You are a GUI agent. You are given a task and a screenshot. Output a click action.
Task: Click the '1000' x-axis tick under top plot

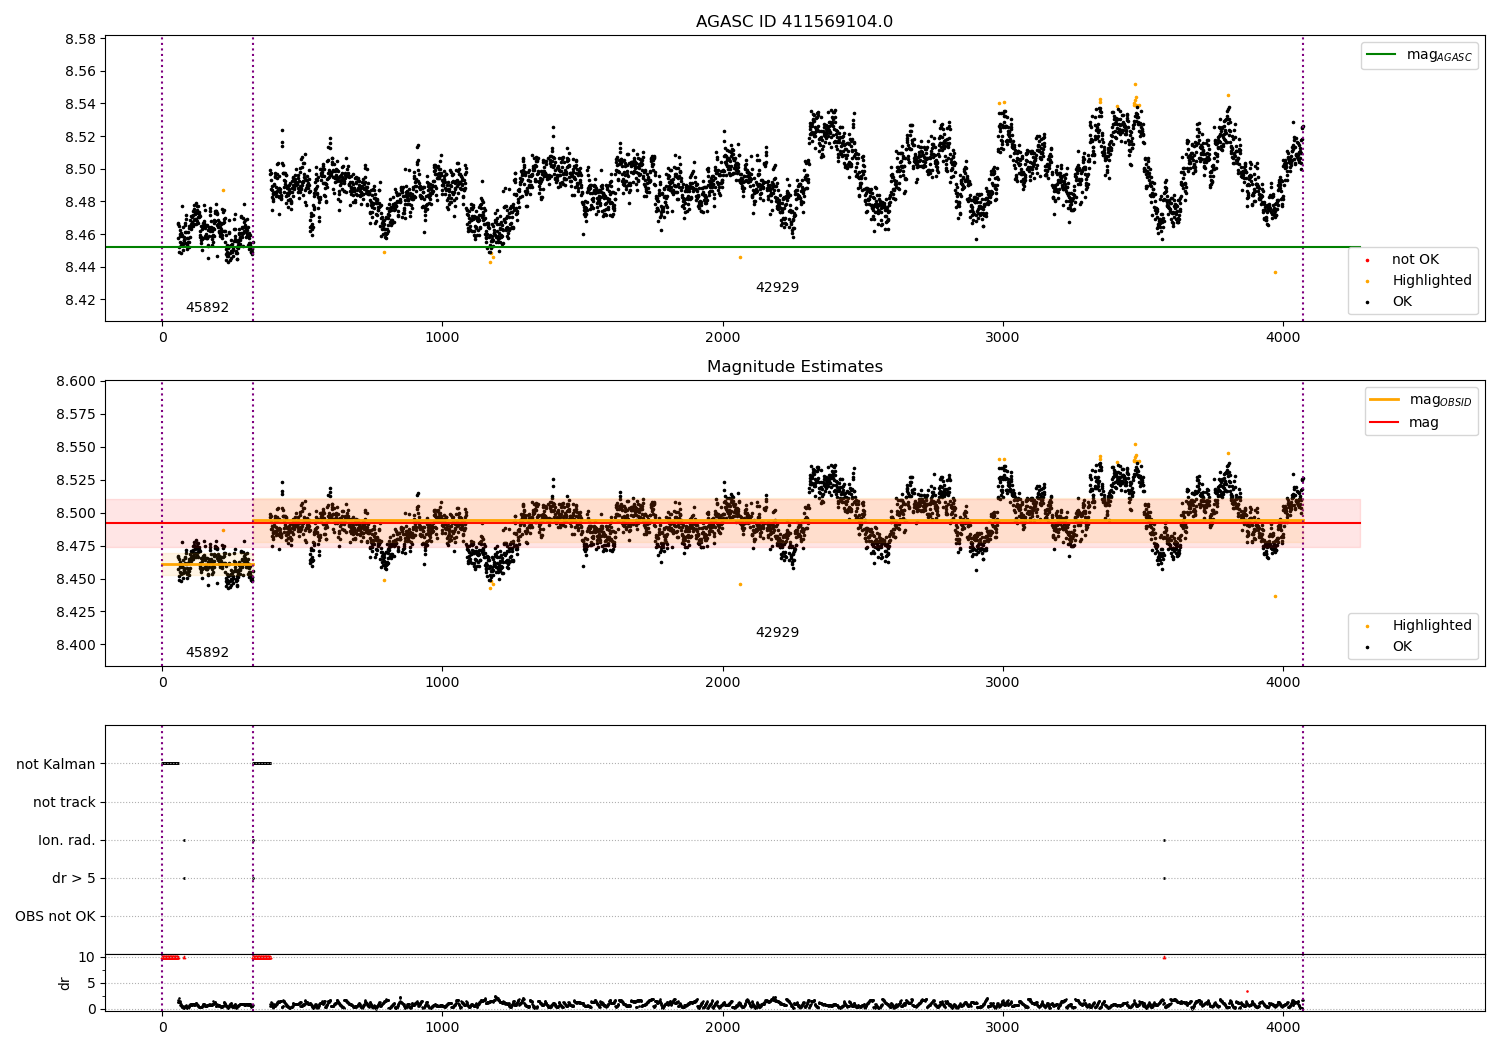442,338
